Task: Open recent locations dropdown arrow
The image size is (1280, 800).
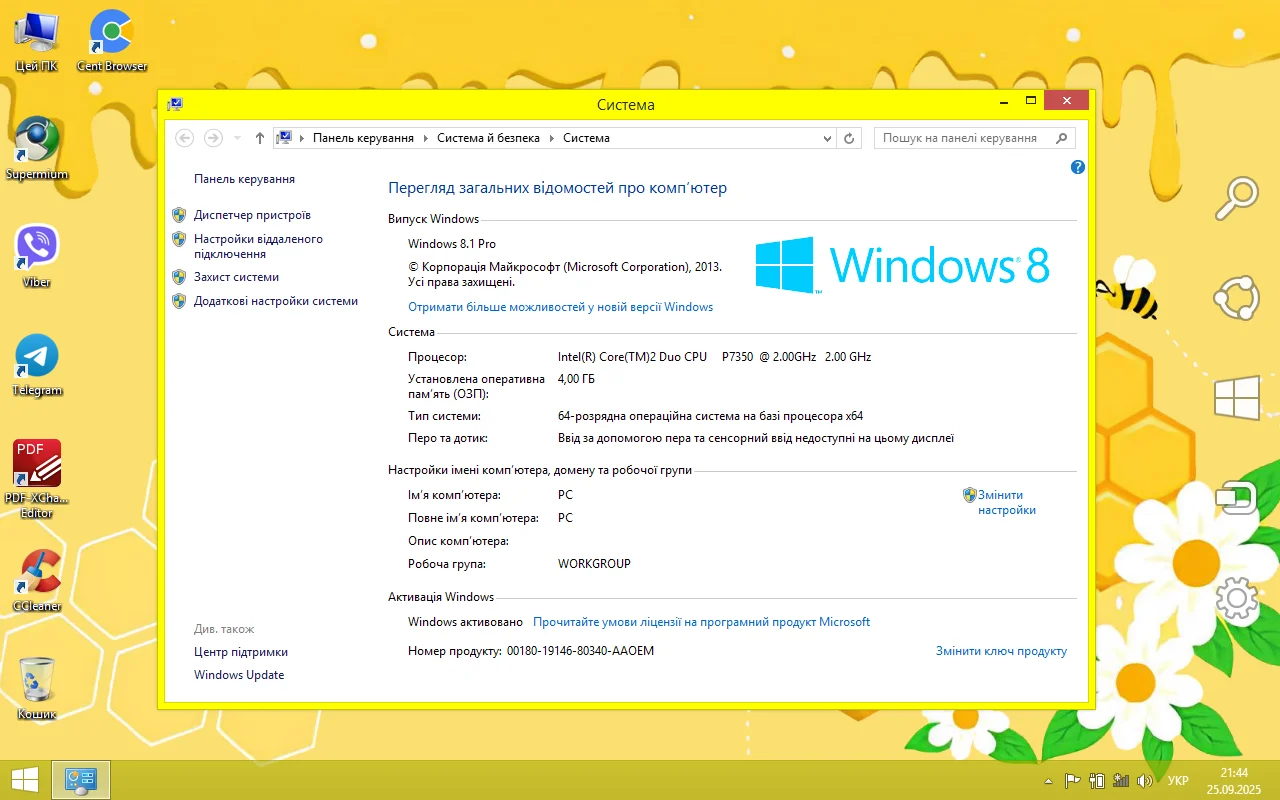Action: point(237,138)
